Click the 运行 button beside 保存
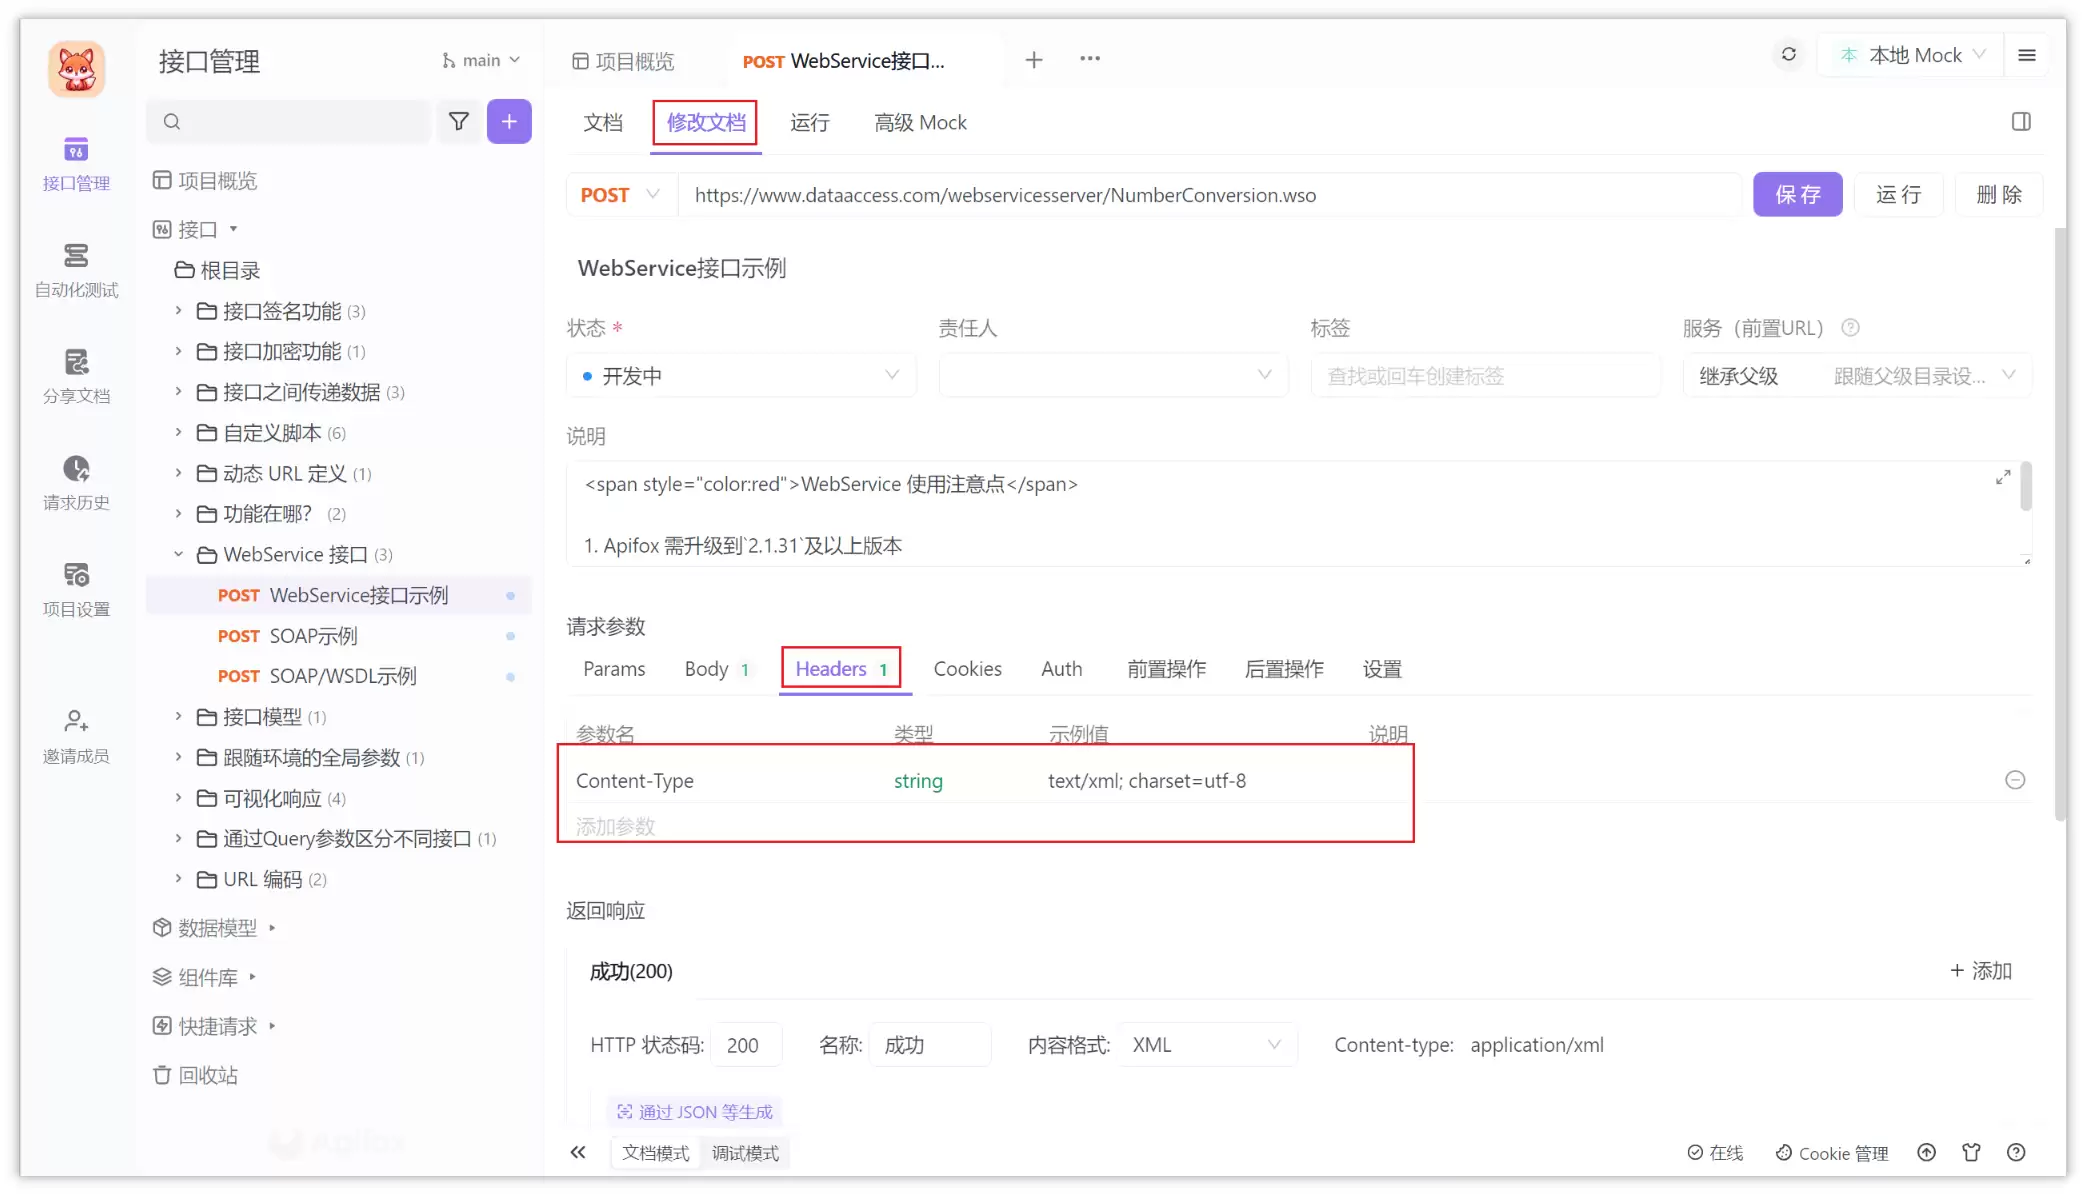 click(x=1898, y=195)
